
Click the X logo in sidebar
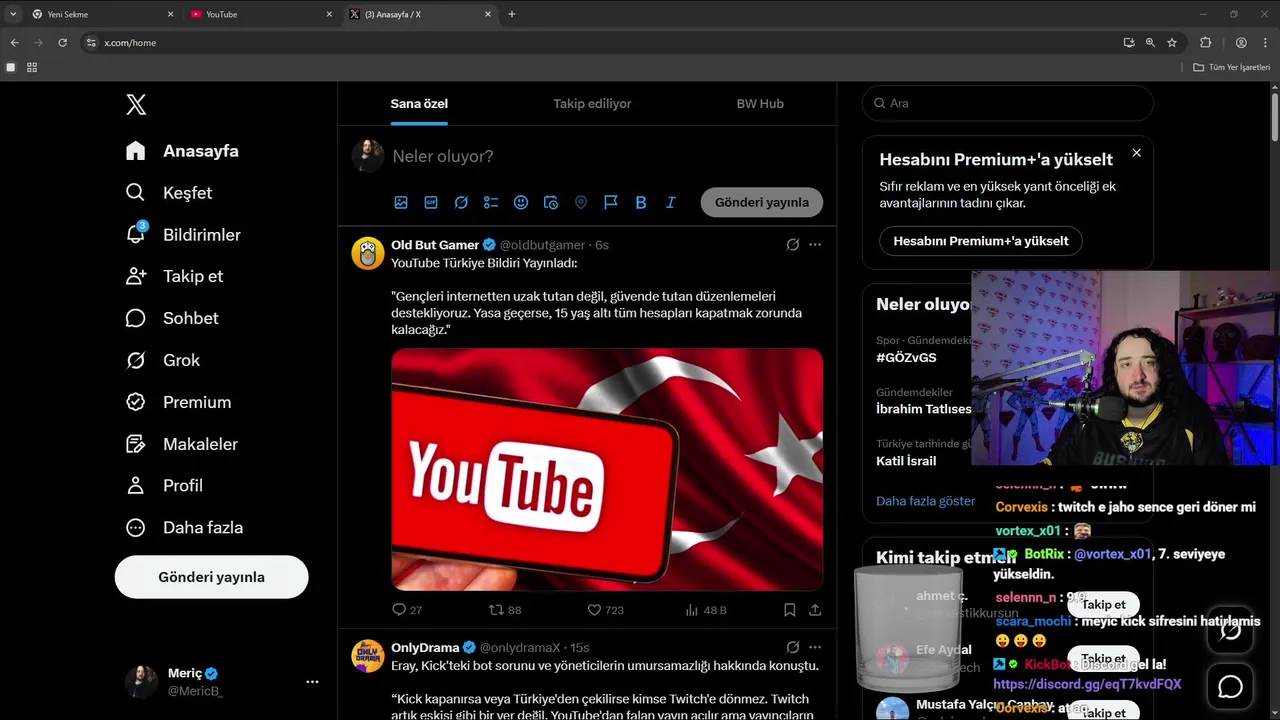click(136, 104)
